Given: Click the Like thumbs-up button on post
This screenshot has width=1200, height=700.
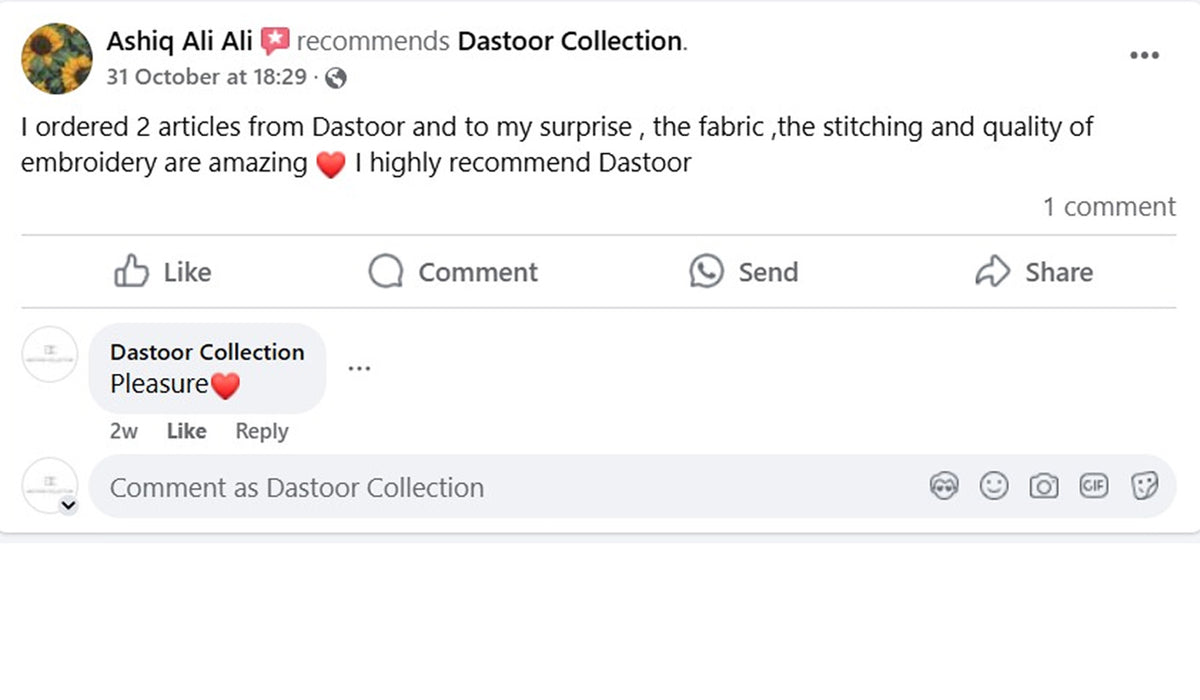Looking at the screenshot, I should [x=162, y=272].
